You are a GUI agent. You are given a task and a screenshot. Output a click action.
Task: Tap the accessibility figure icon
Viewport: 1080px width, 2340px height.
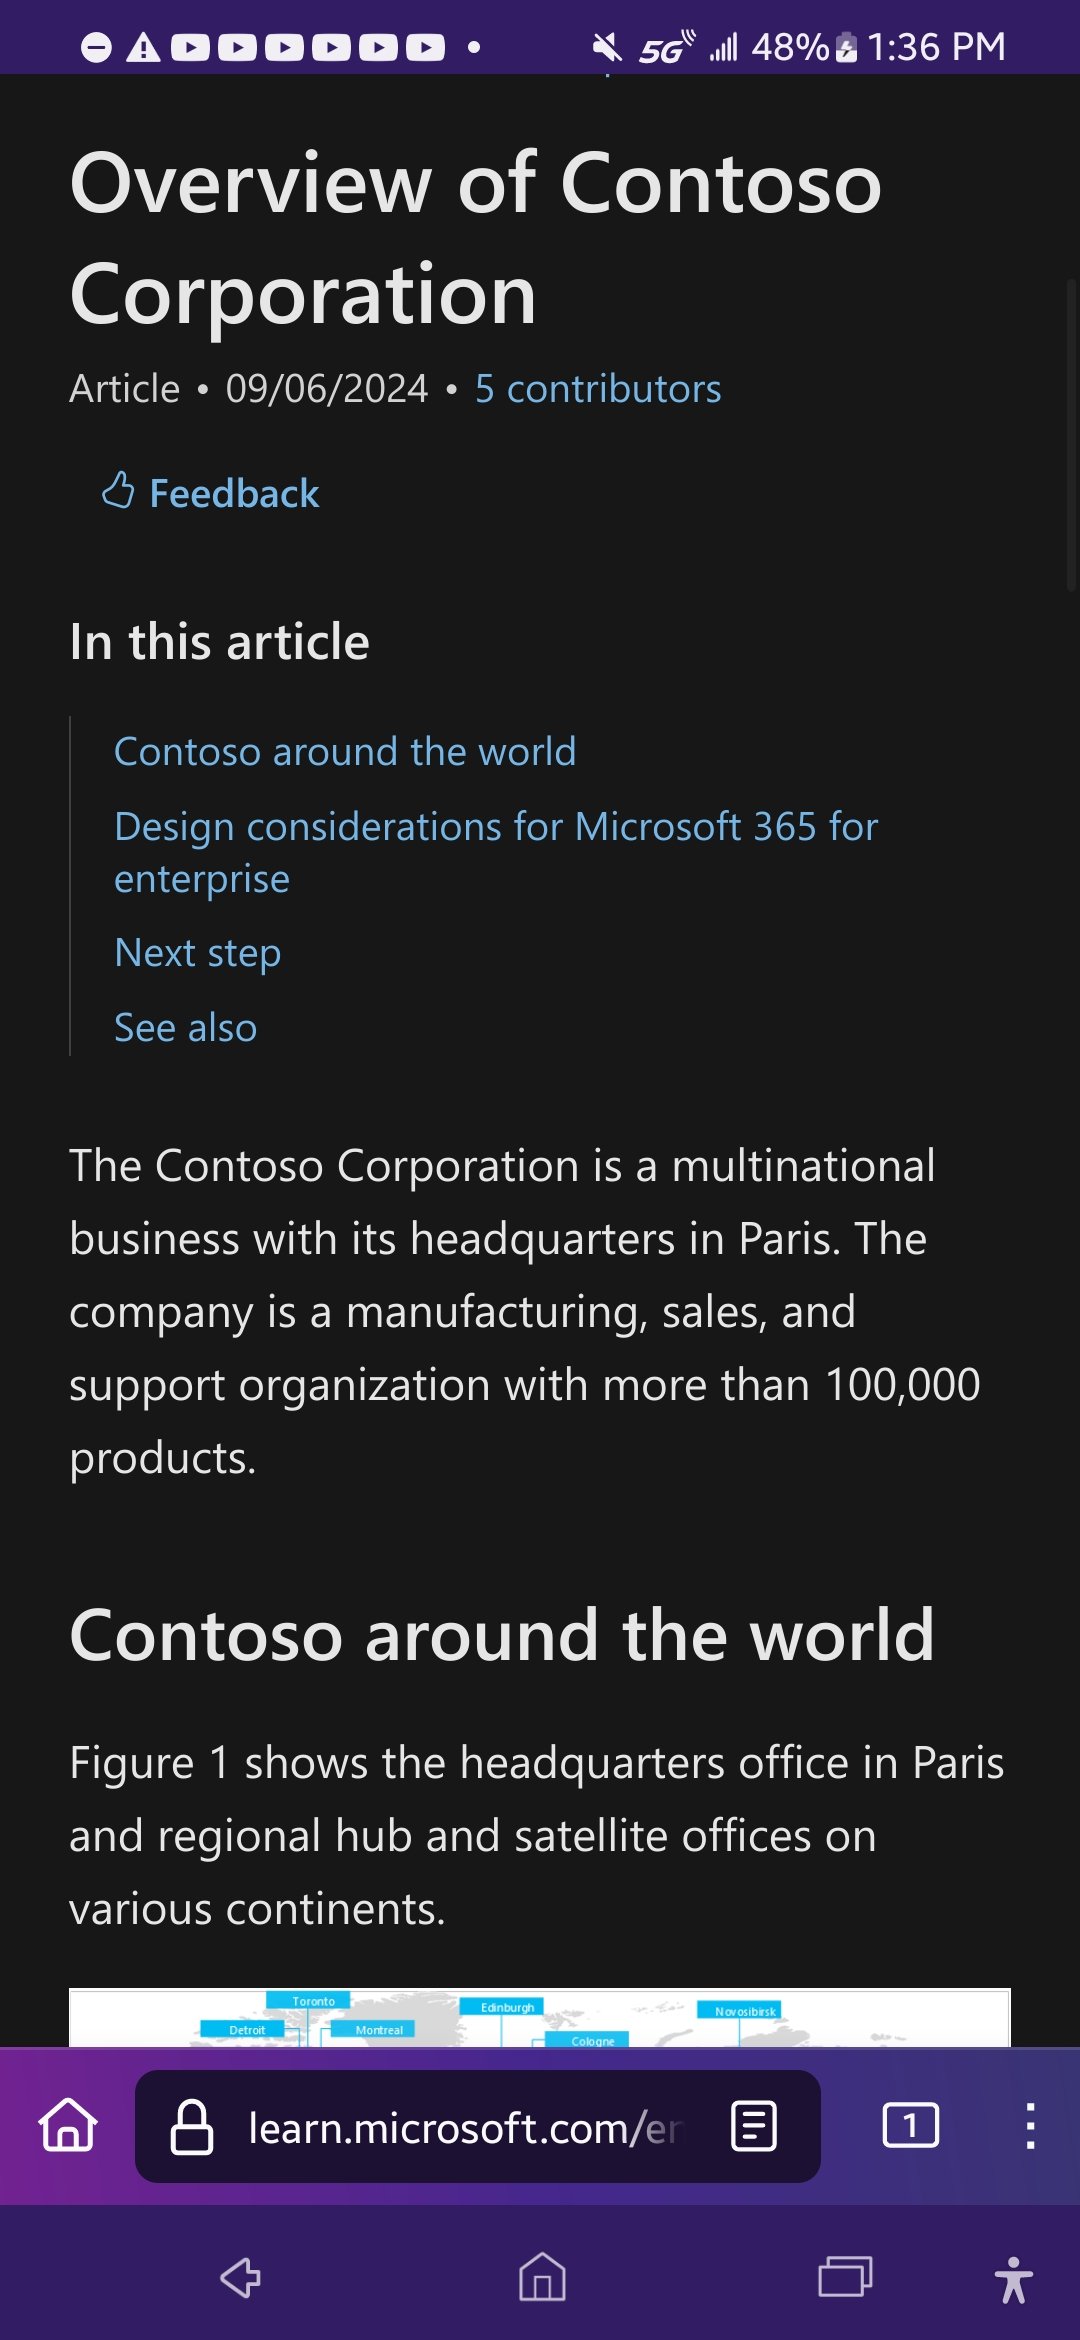1013,2280
